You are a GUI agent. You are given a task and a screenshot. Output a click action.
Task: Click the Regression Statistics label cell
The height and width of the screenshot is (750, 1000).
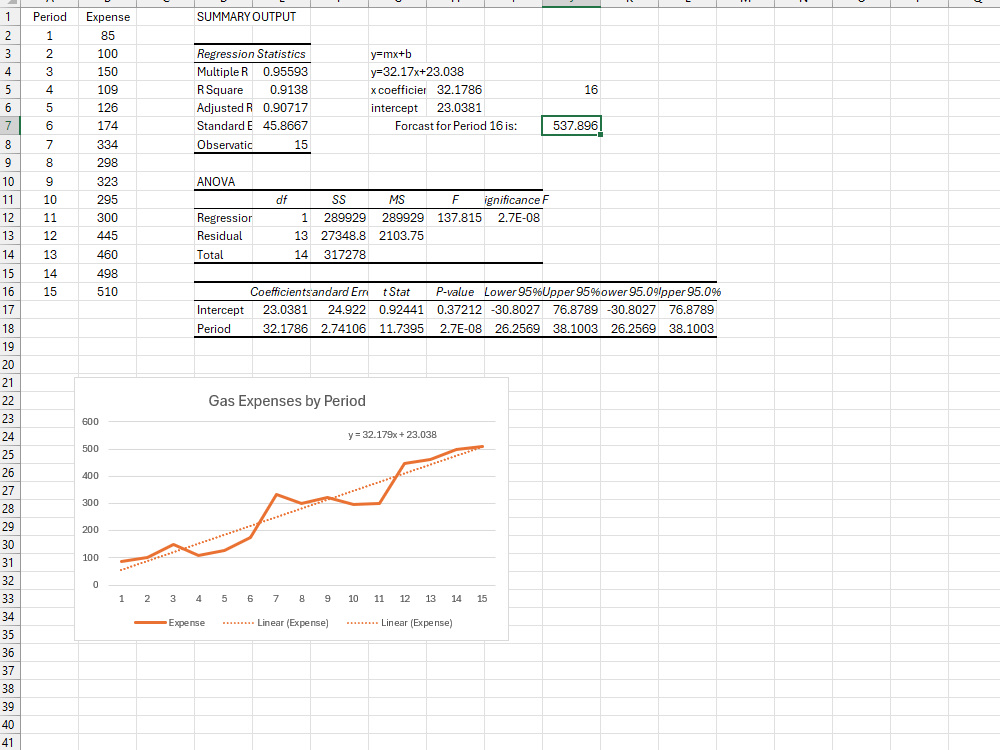[x=251, y=54]
